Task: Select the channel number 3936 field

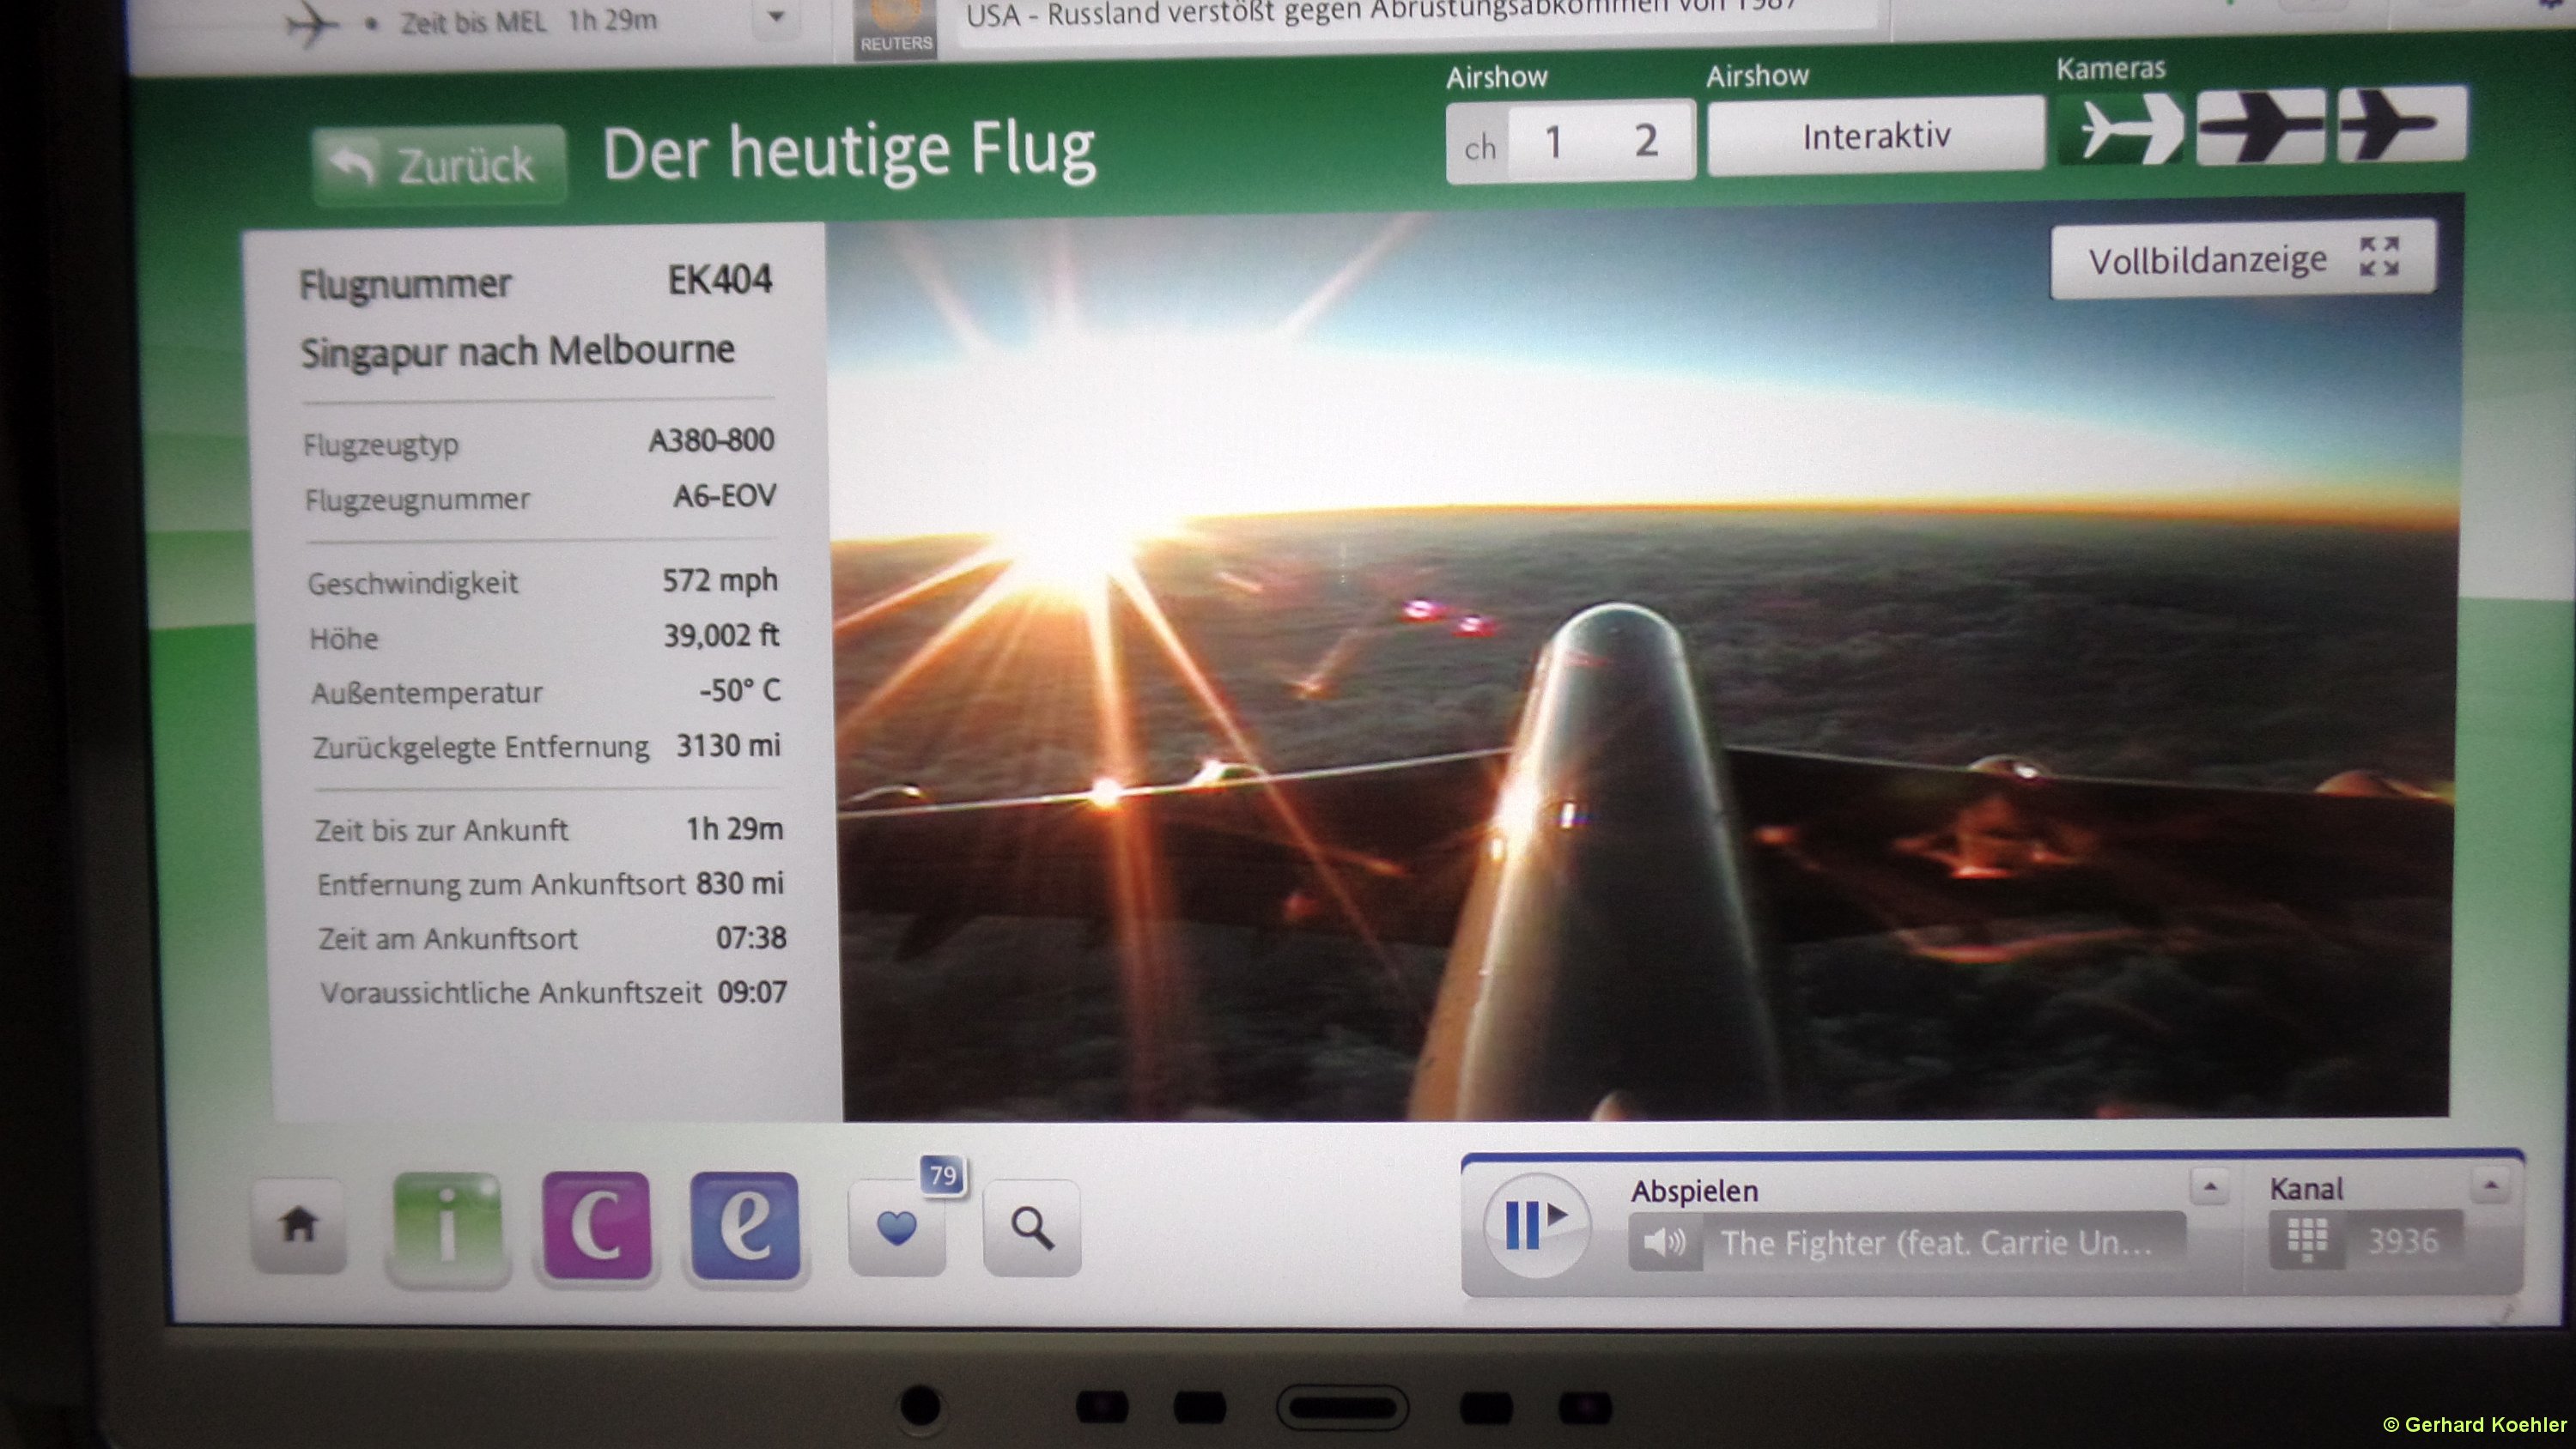Action: (2402, 1241)
